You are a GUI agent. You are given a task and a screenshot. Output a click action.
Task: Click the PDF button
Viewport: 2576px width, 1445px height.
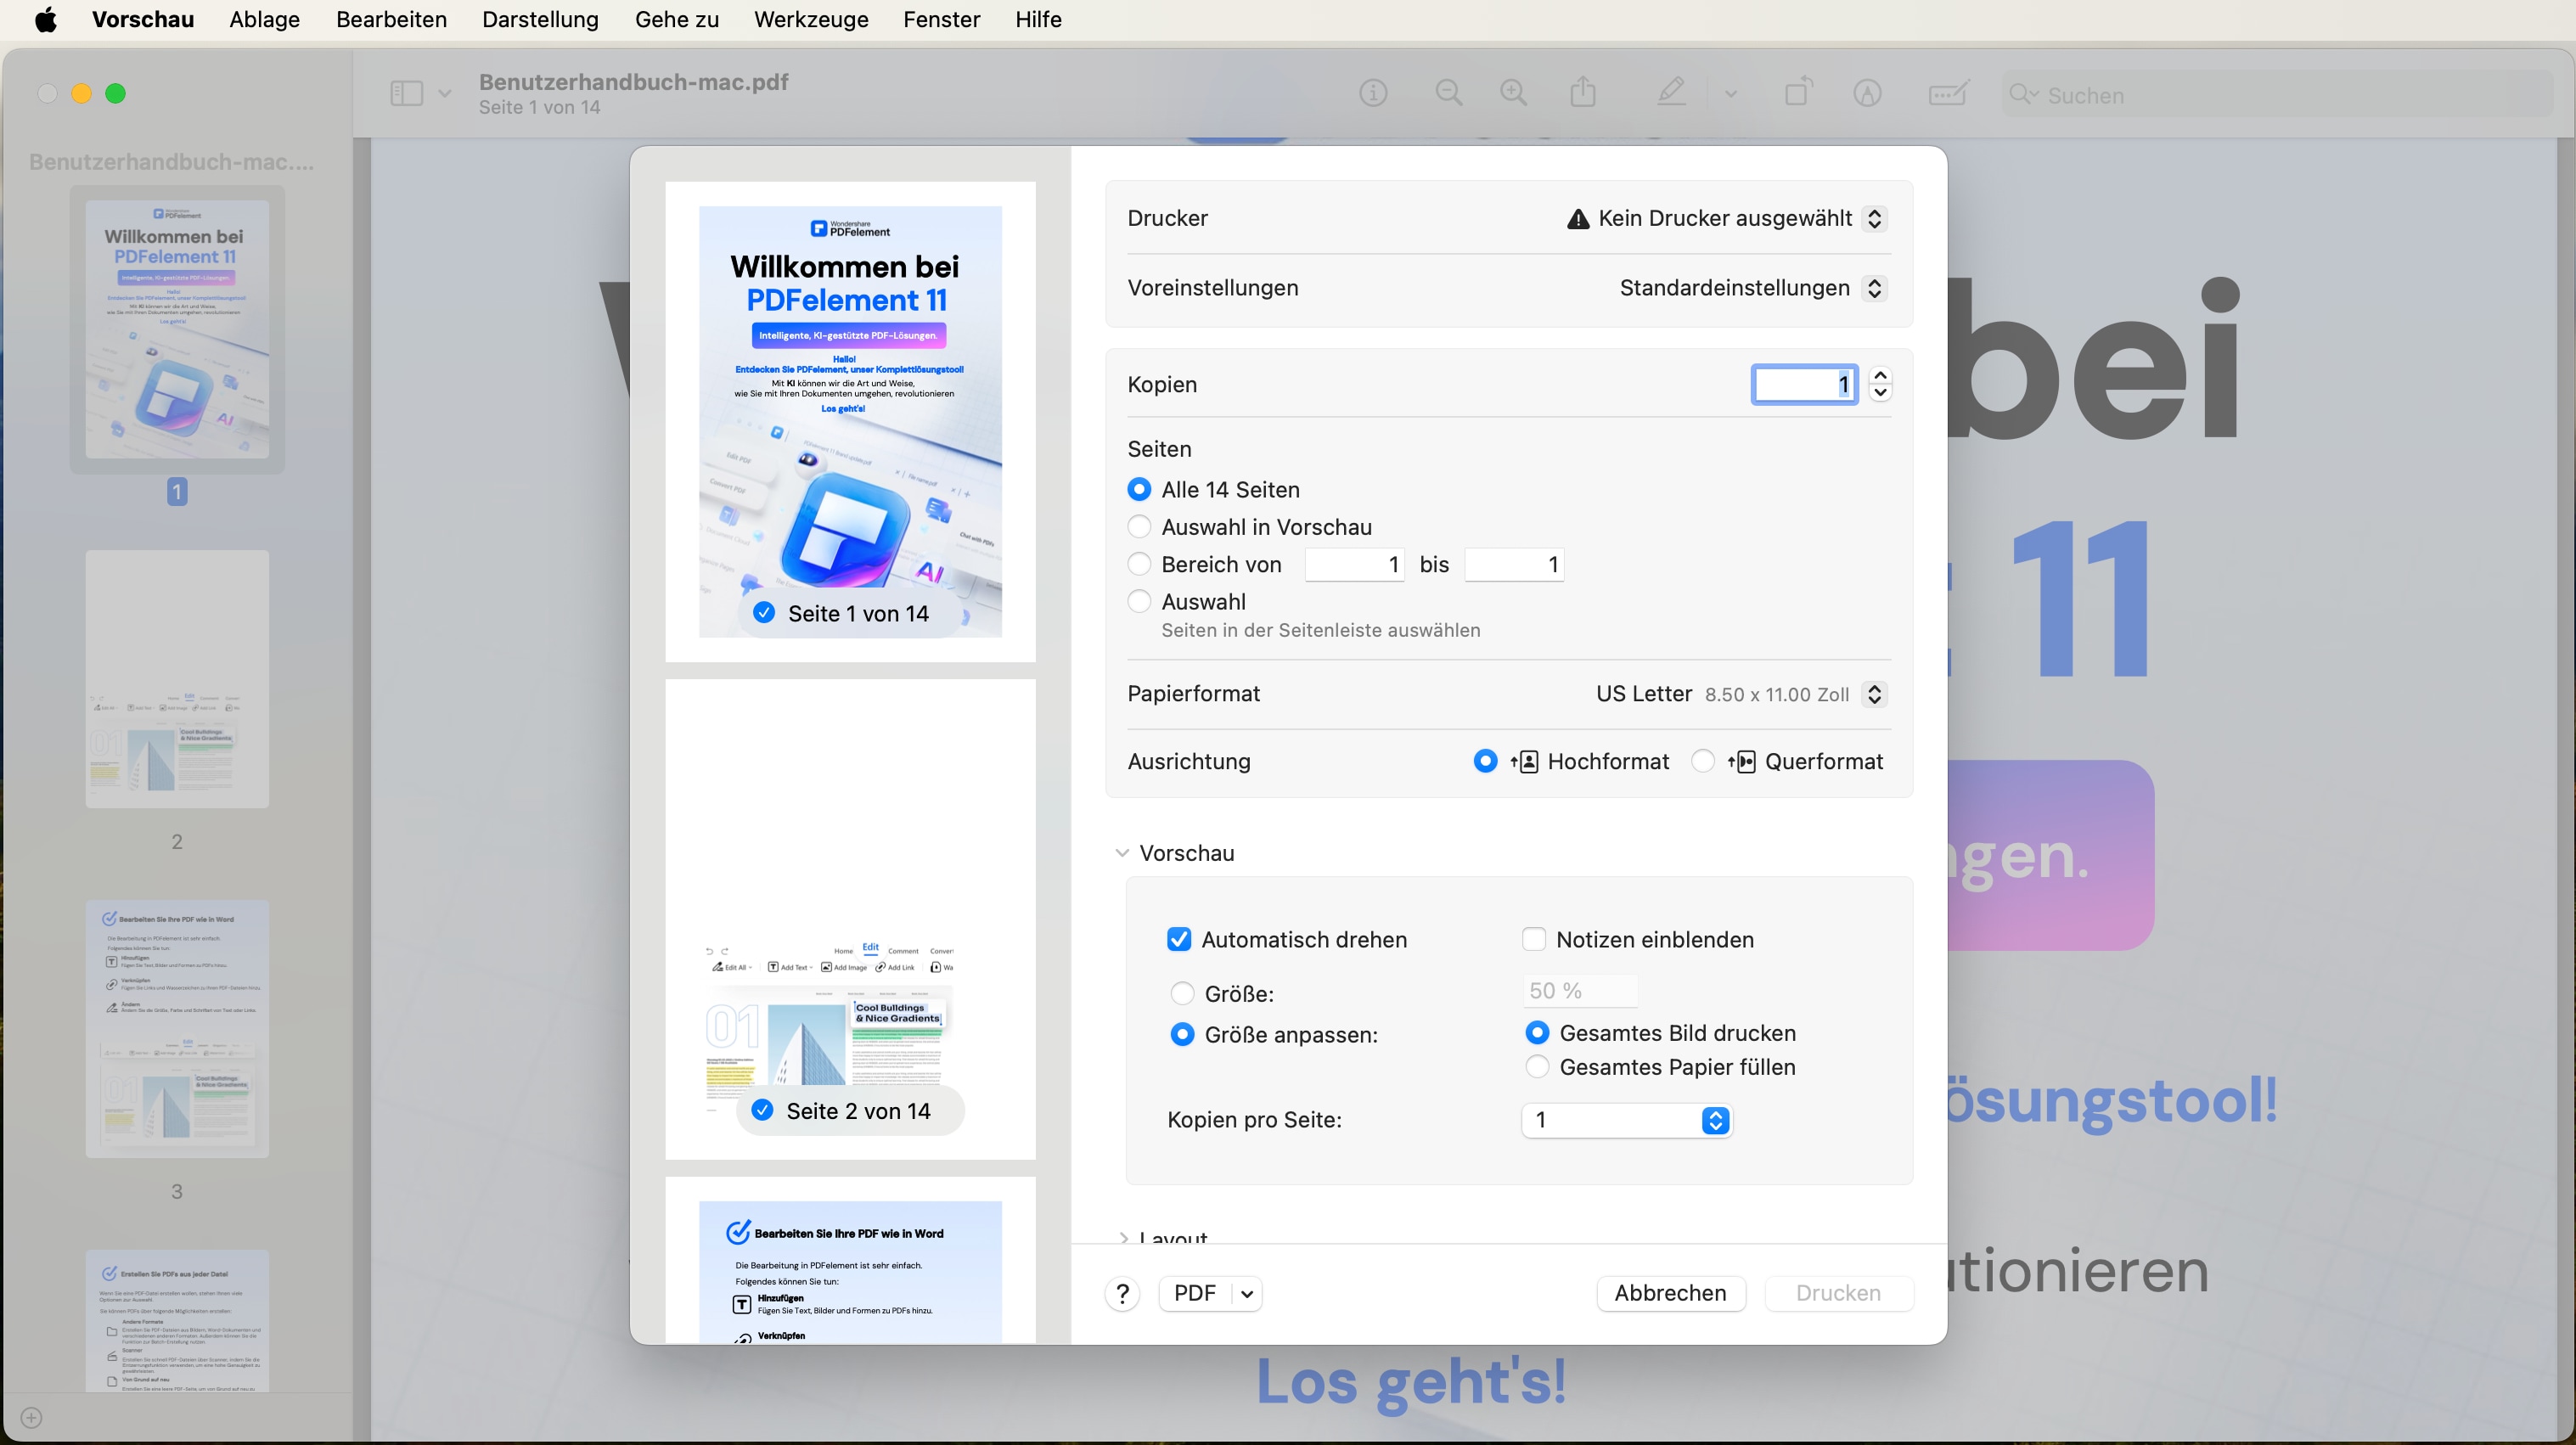point(1195,1294)
